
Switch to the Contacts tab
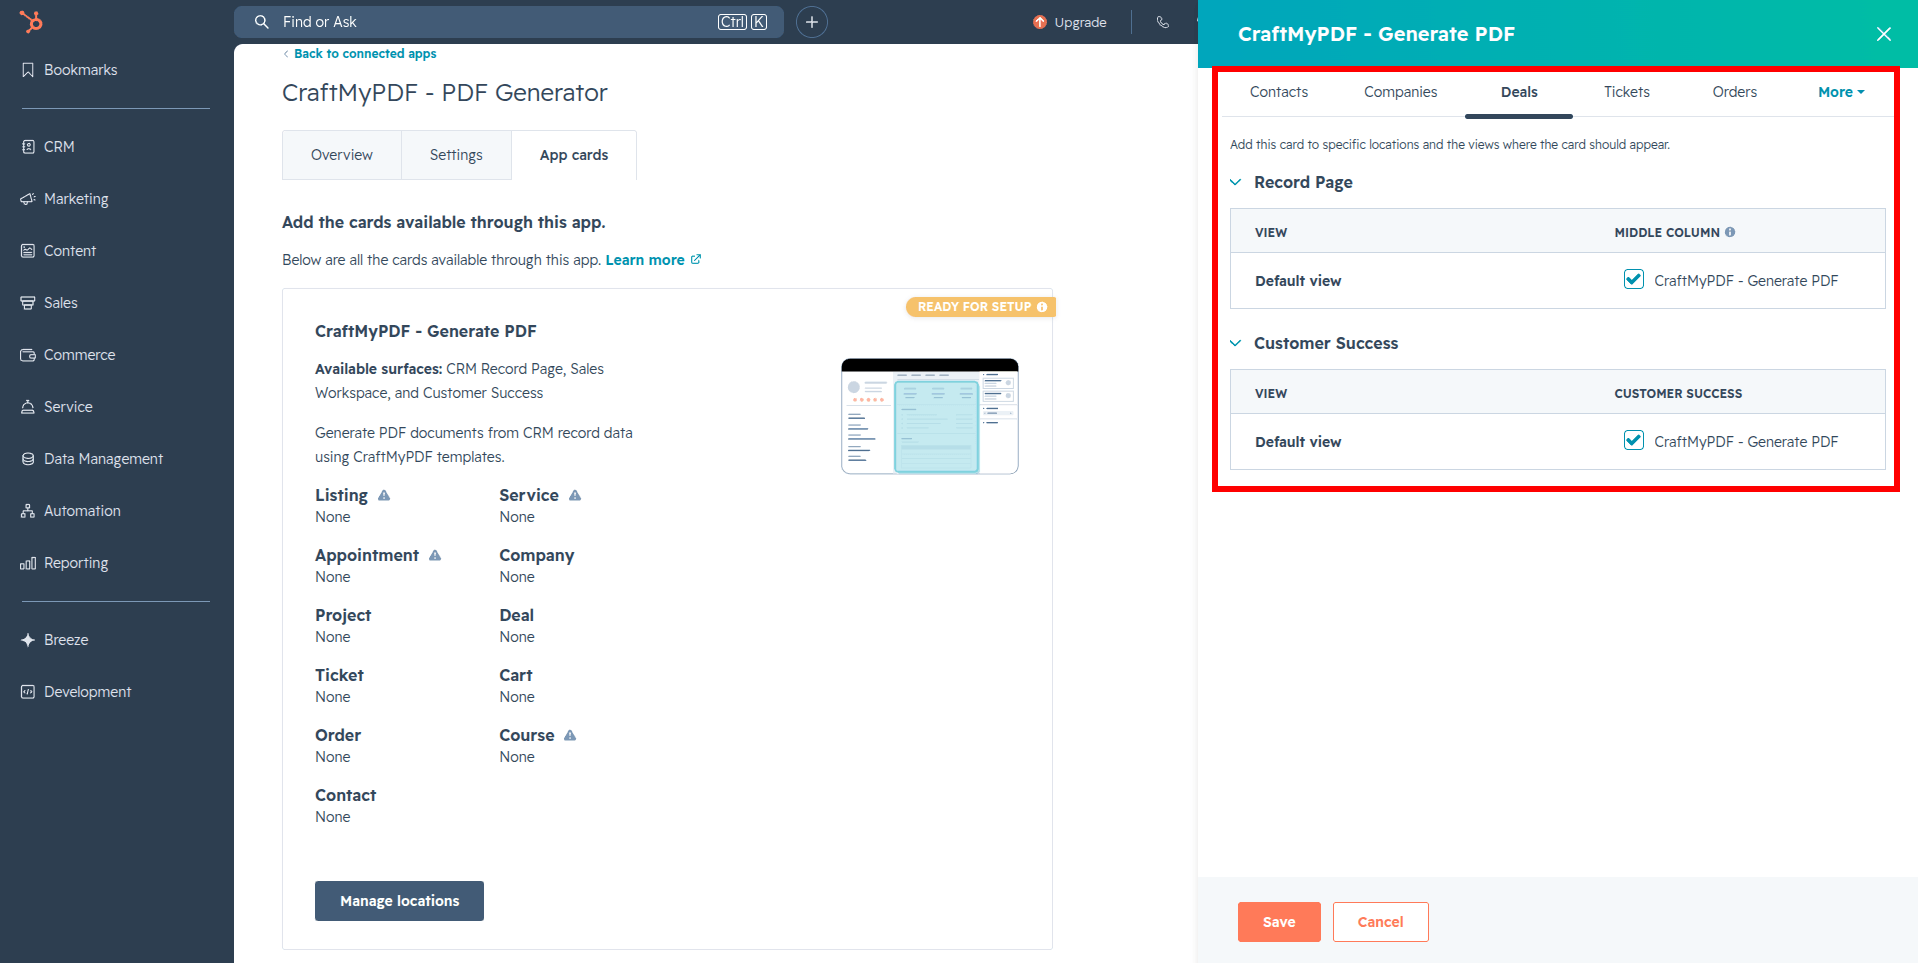click(x=1278, y=92)
